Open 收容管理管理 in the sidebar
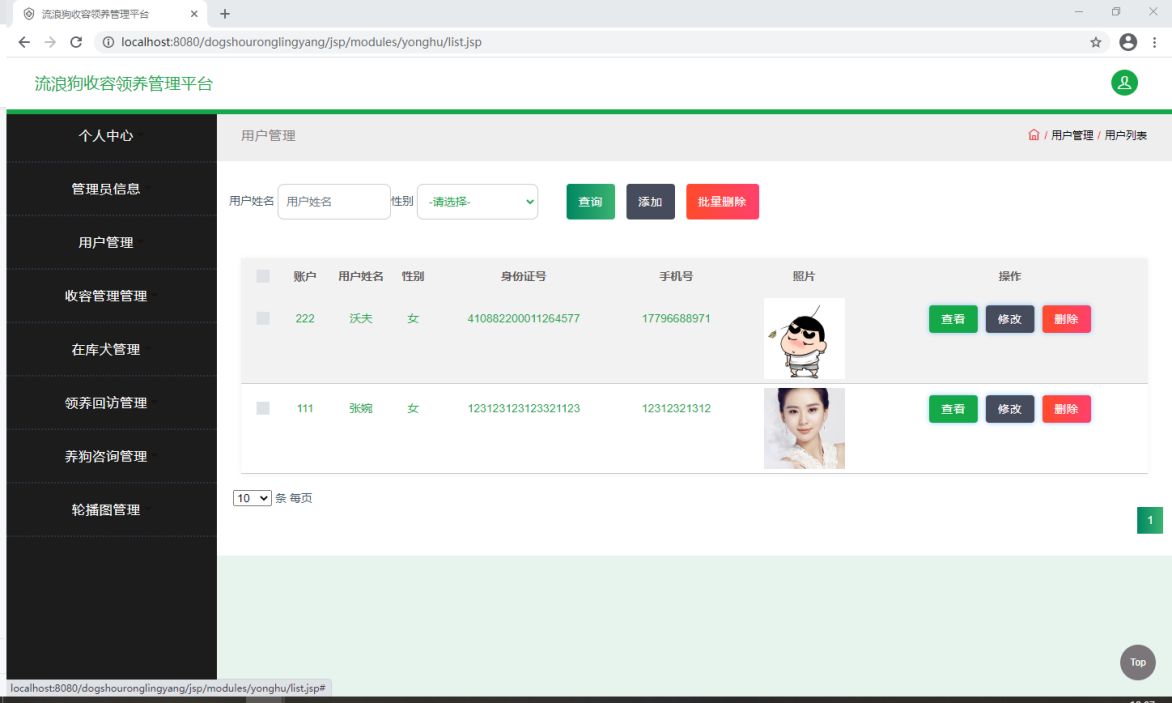 click(x=105, y=296)
